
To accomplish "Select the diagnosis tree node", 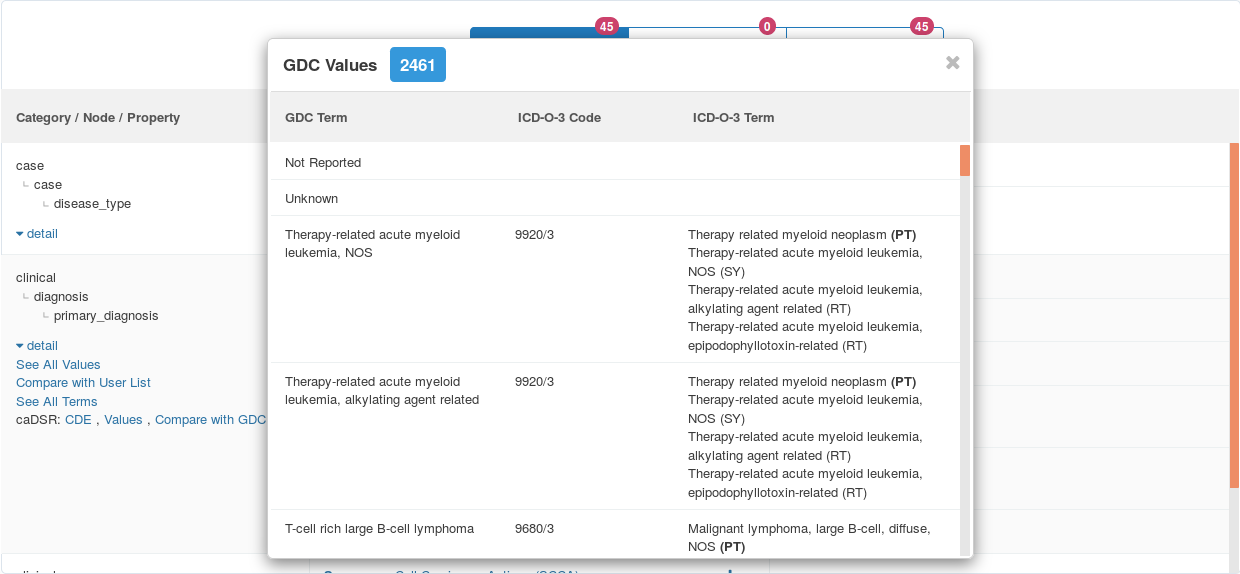I will pyautogui.click(x=61, y=297).
